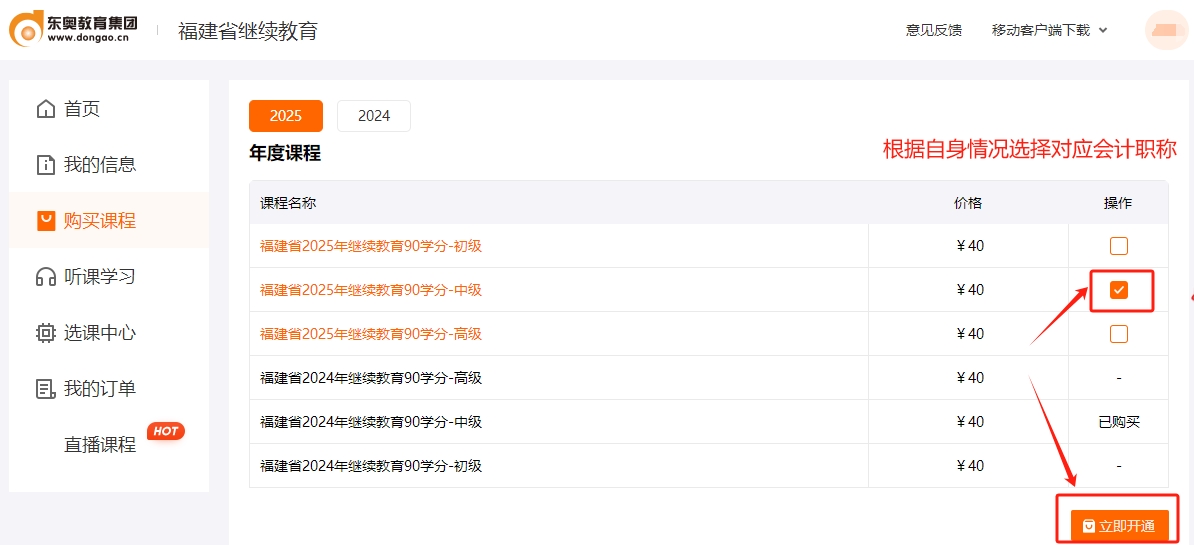Check the 2025 初级 course checkbox
1194x545 pixels.
click(x=1118, y=246)
